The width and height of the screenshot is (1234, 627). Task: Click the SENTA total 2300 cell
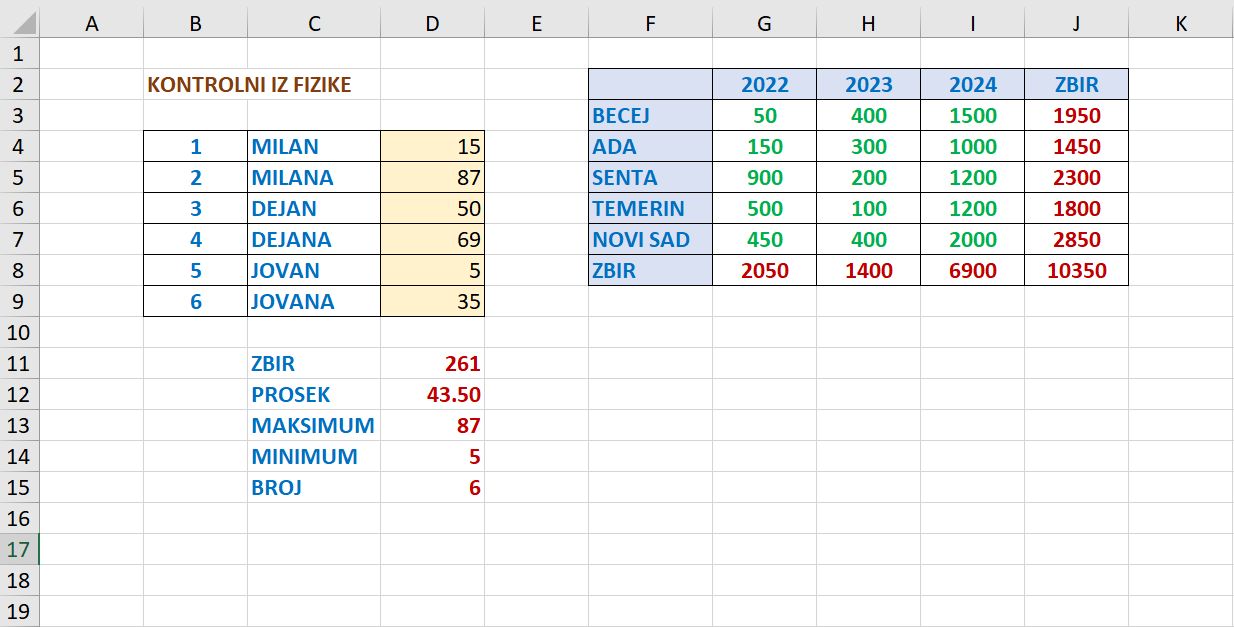coord(1076,178)
